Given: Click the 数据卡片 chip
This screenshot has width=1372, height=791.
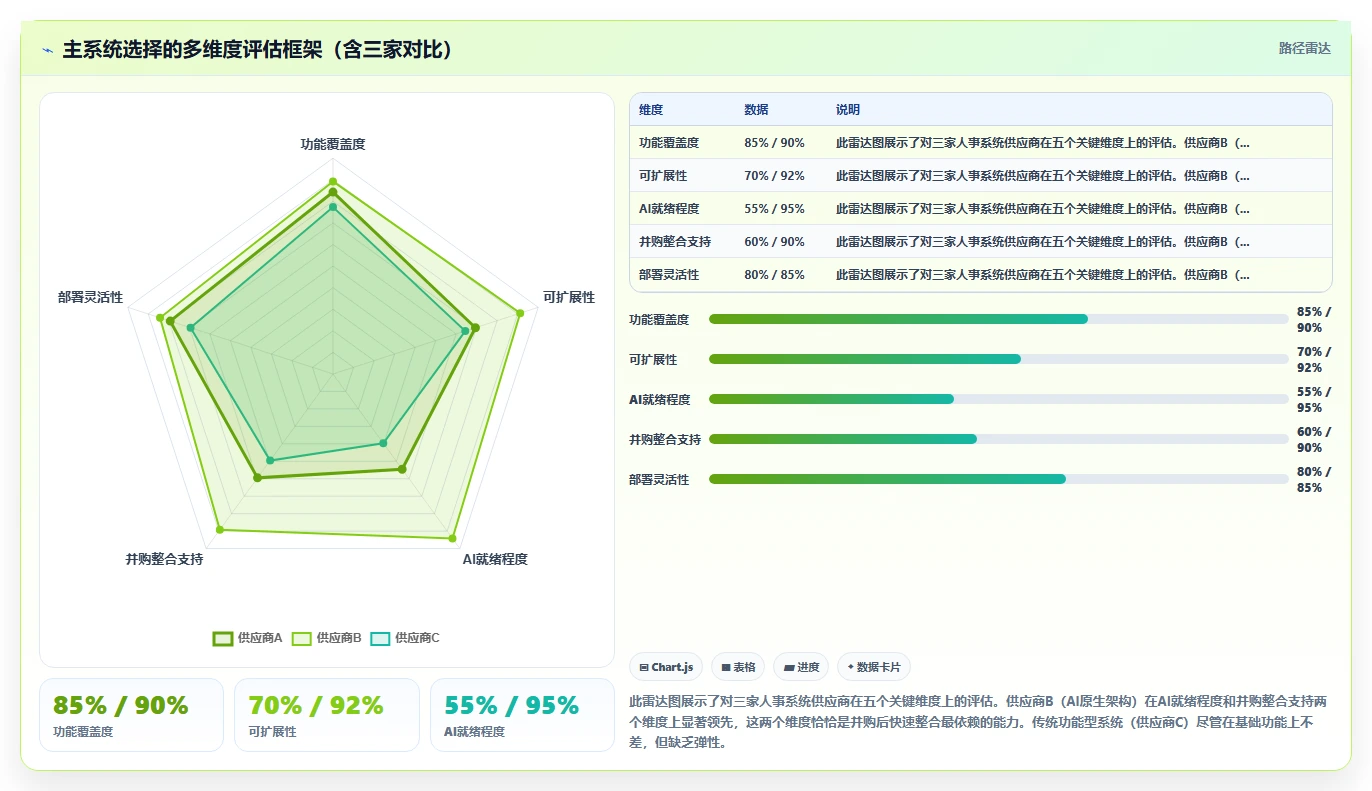Looking at the screenshot, I should [x=874, y=667].
